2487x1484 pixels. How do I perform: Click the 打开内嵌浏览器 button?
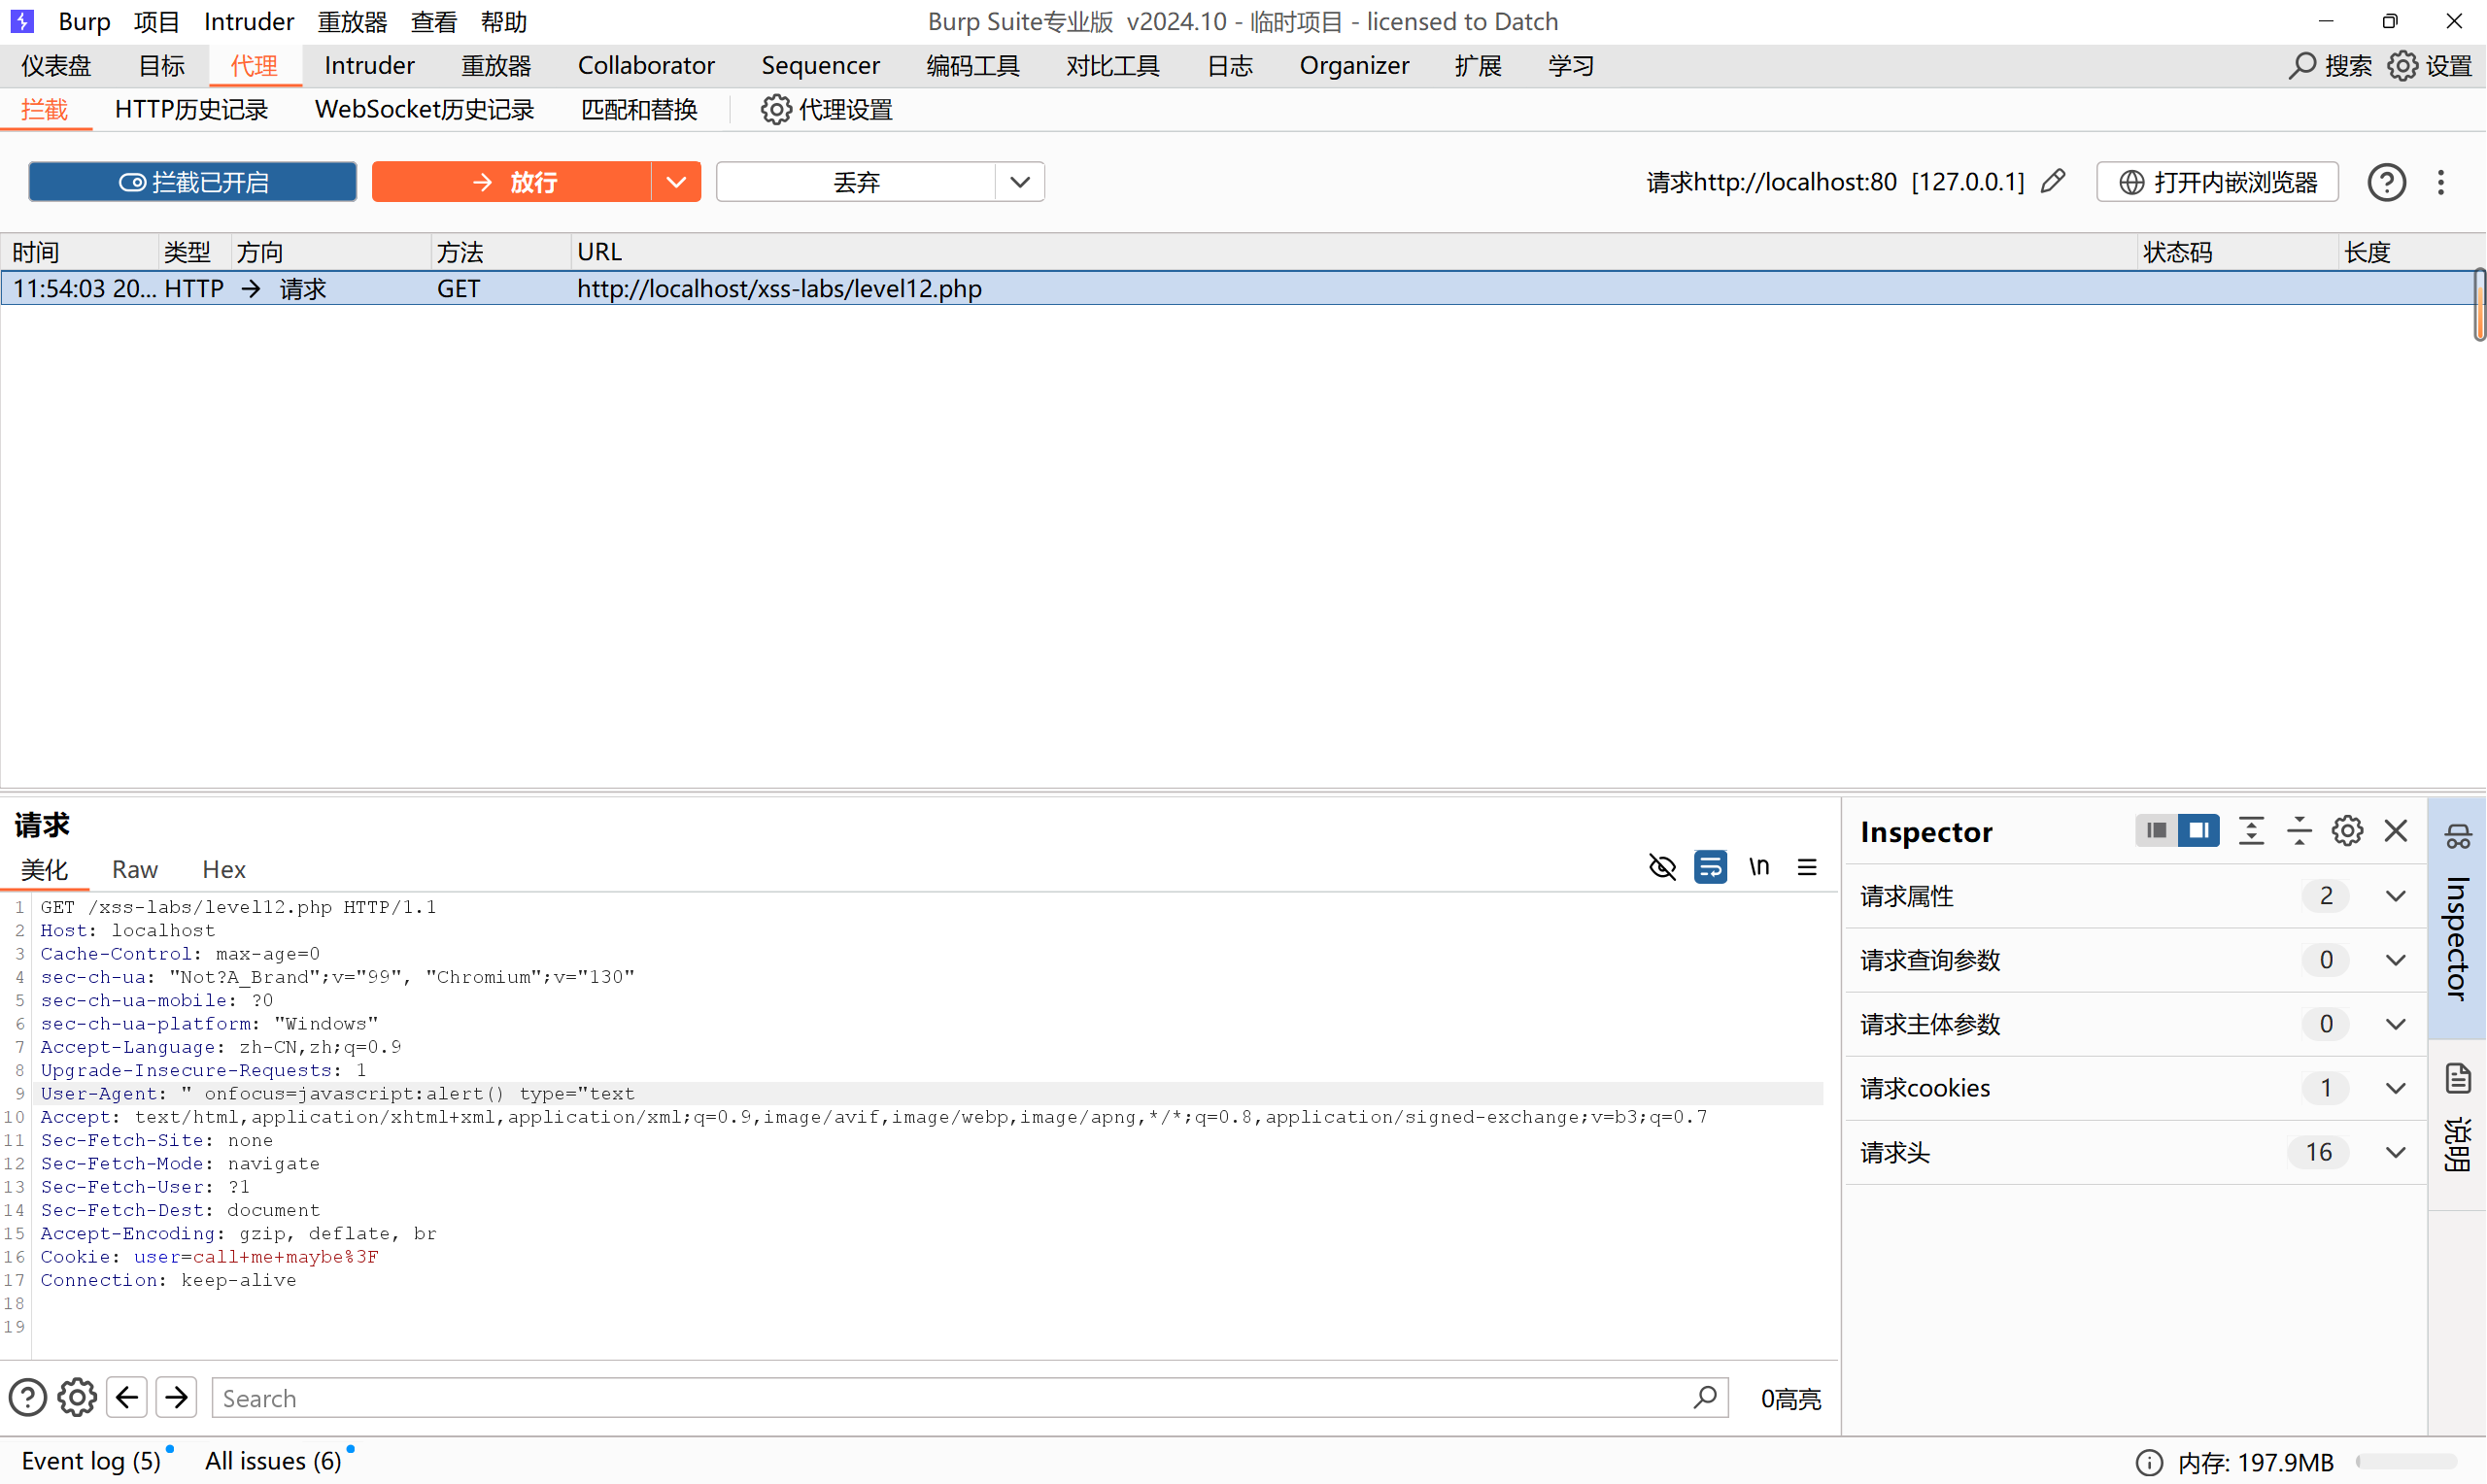(2217, 182)
